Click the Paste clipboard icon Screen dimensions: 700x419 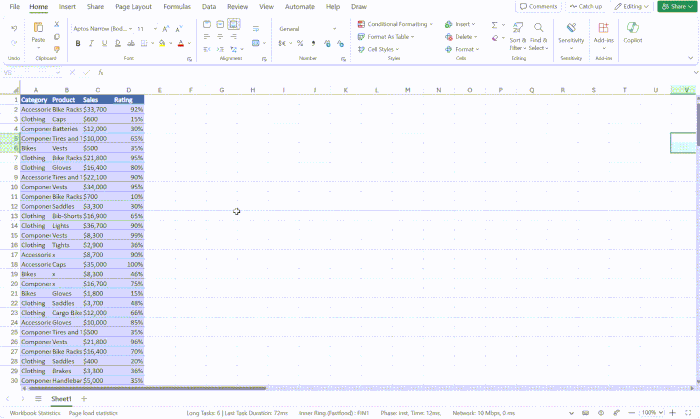pyautogui.click(x=38, y=28)
